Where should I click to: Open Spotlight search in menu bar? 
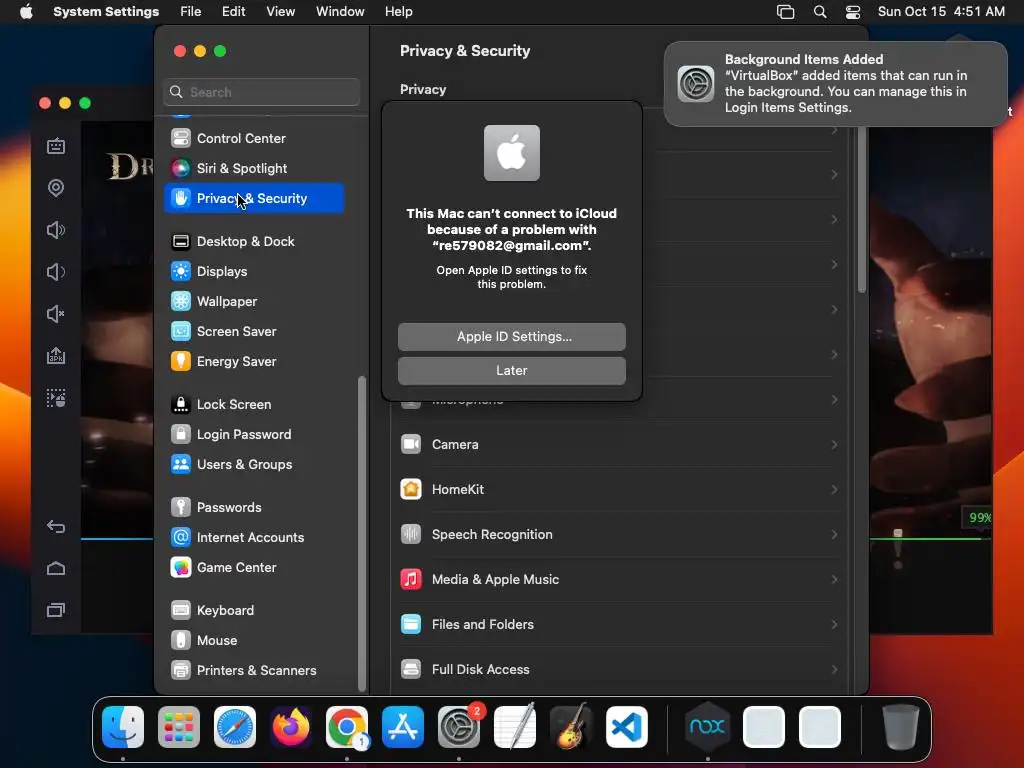[820, 12]
